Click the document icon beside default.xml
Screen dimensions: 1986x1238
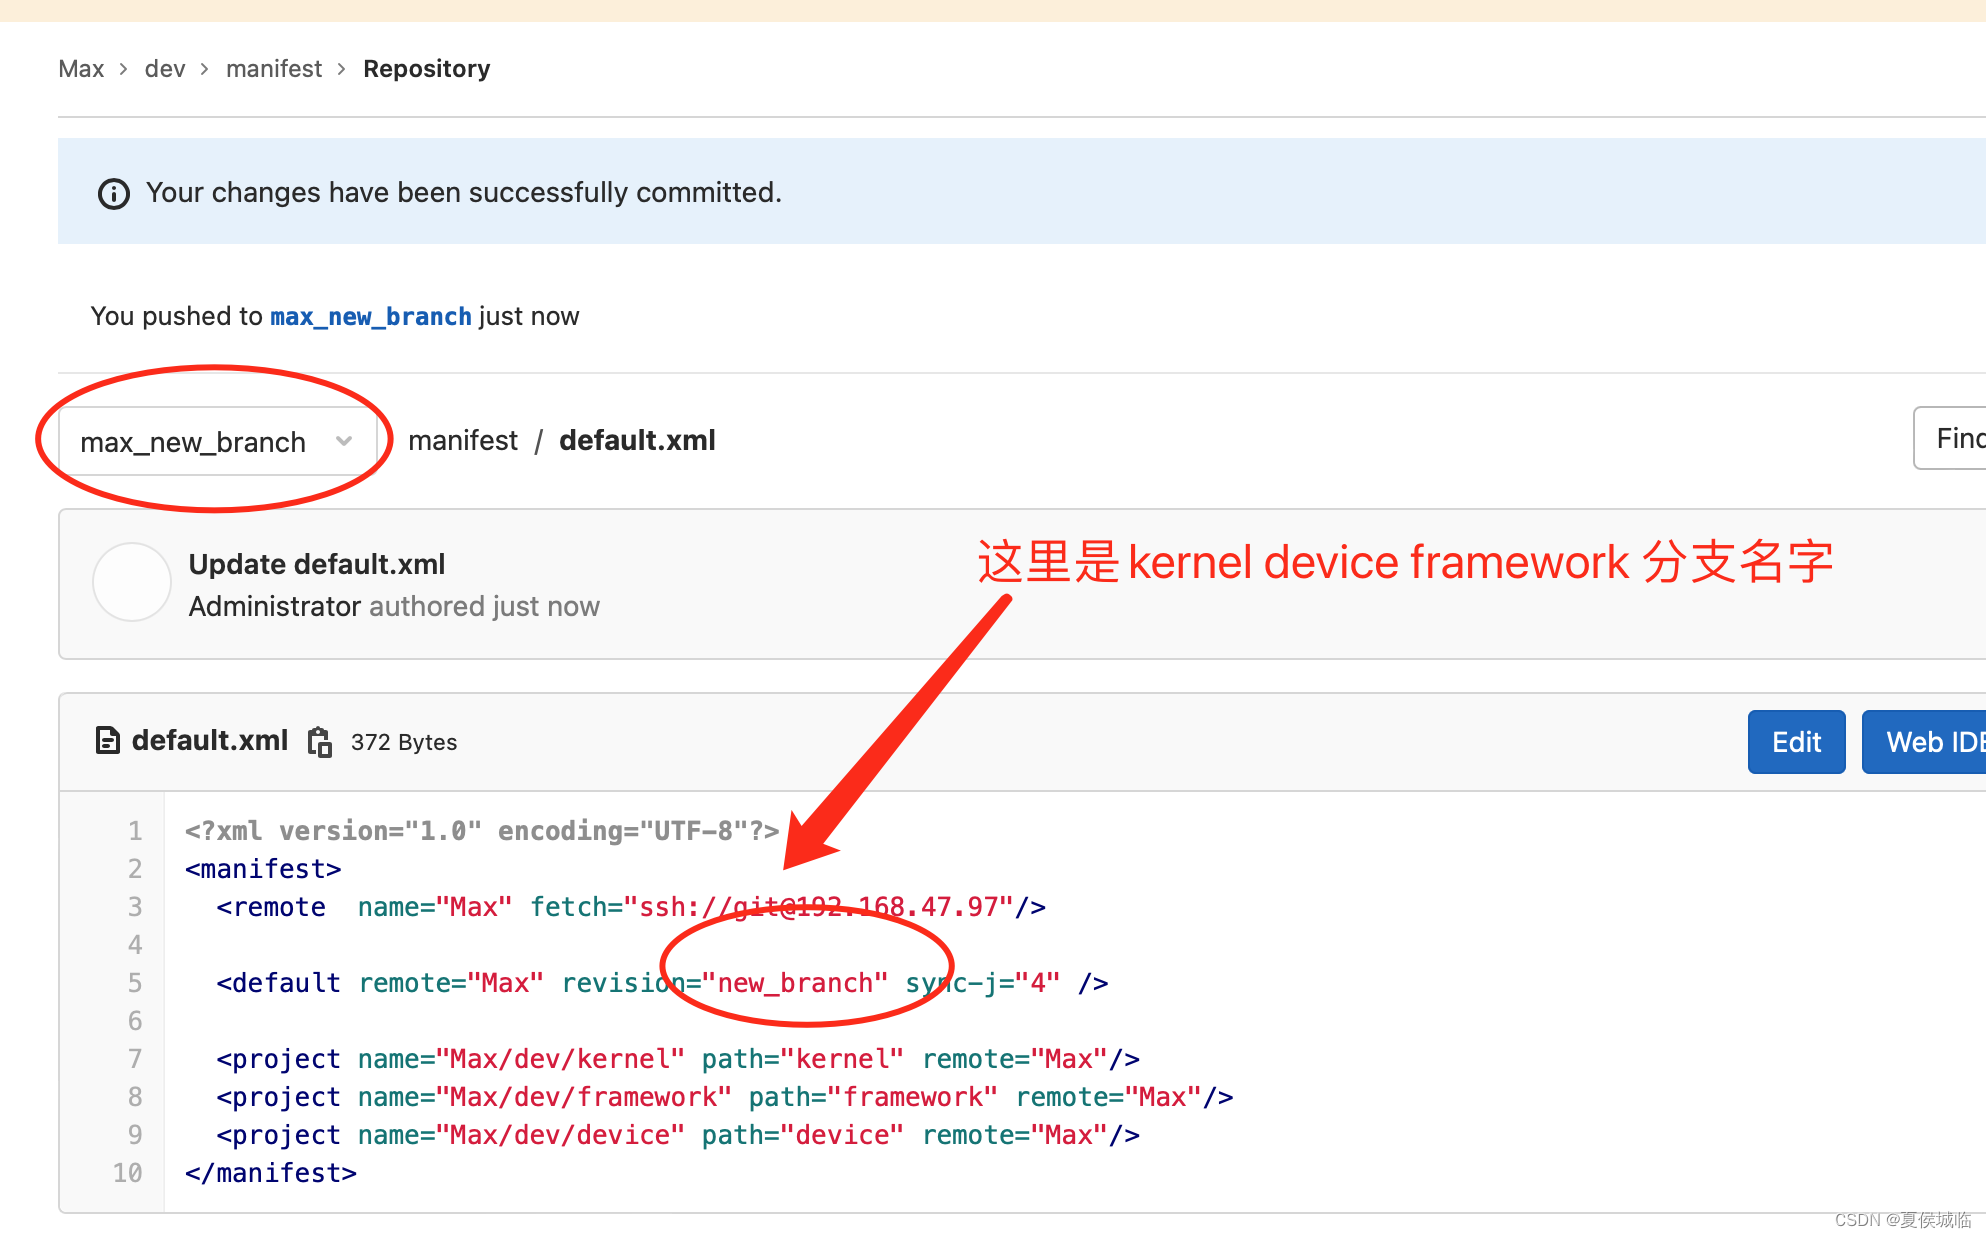point(107,741)
